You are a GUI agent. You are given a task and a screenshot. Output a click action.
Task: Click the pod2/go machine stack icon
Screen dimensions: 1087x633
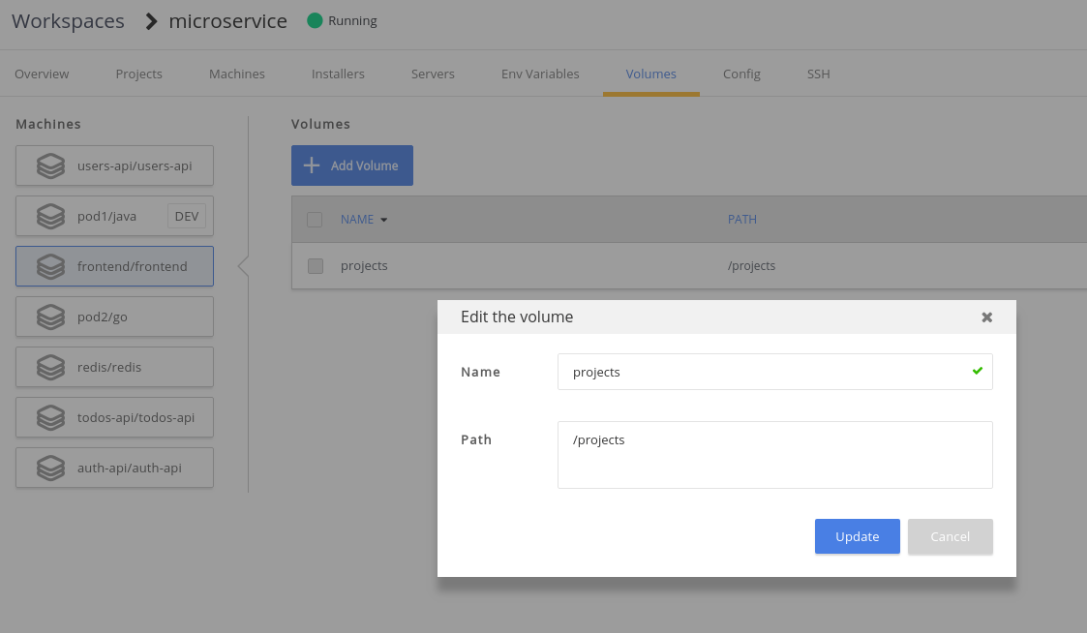click(51, 317)
